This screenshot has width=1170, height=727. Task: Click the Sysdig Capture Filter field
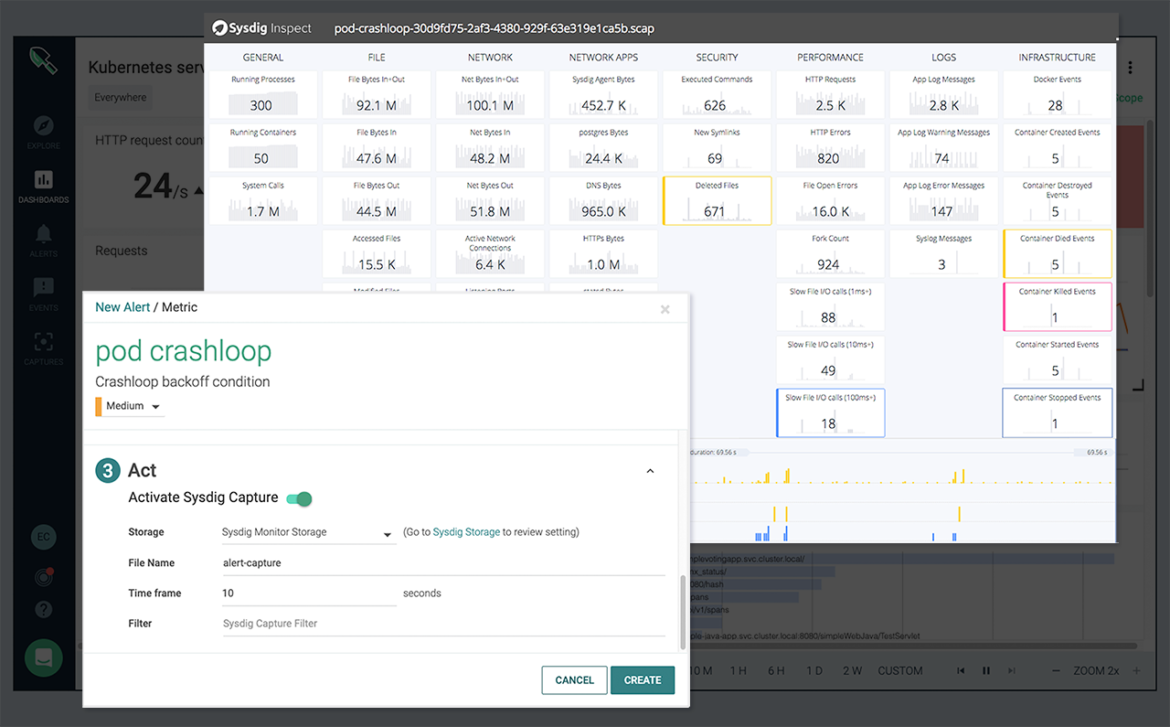[x=443, y=623]
